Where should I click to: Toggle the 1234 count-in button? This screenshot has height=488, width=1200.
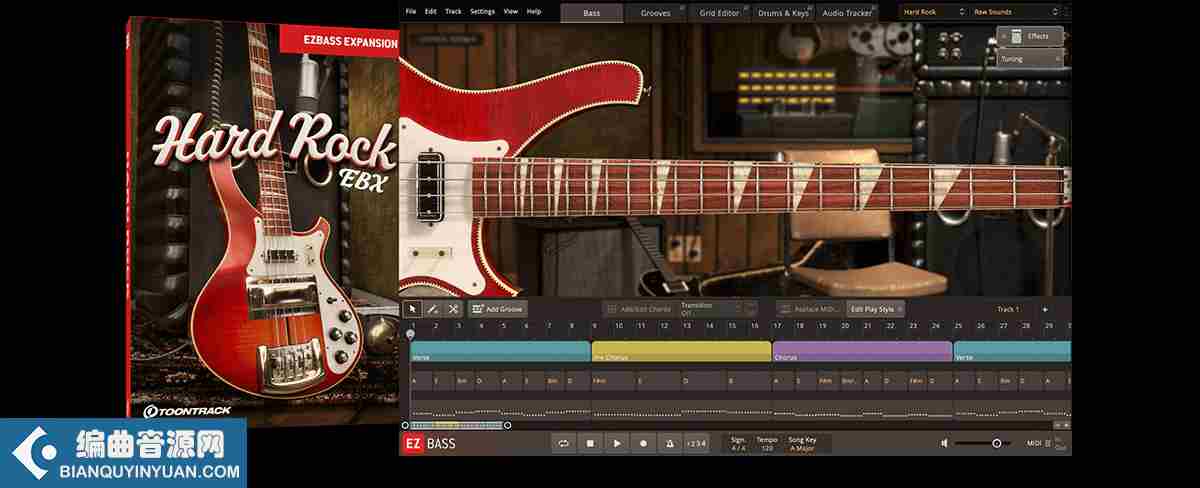pyautogui.click(x=696, y=443)
